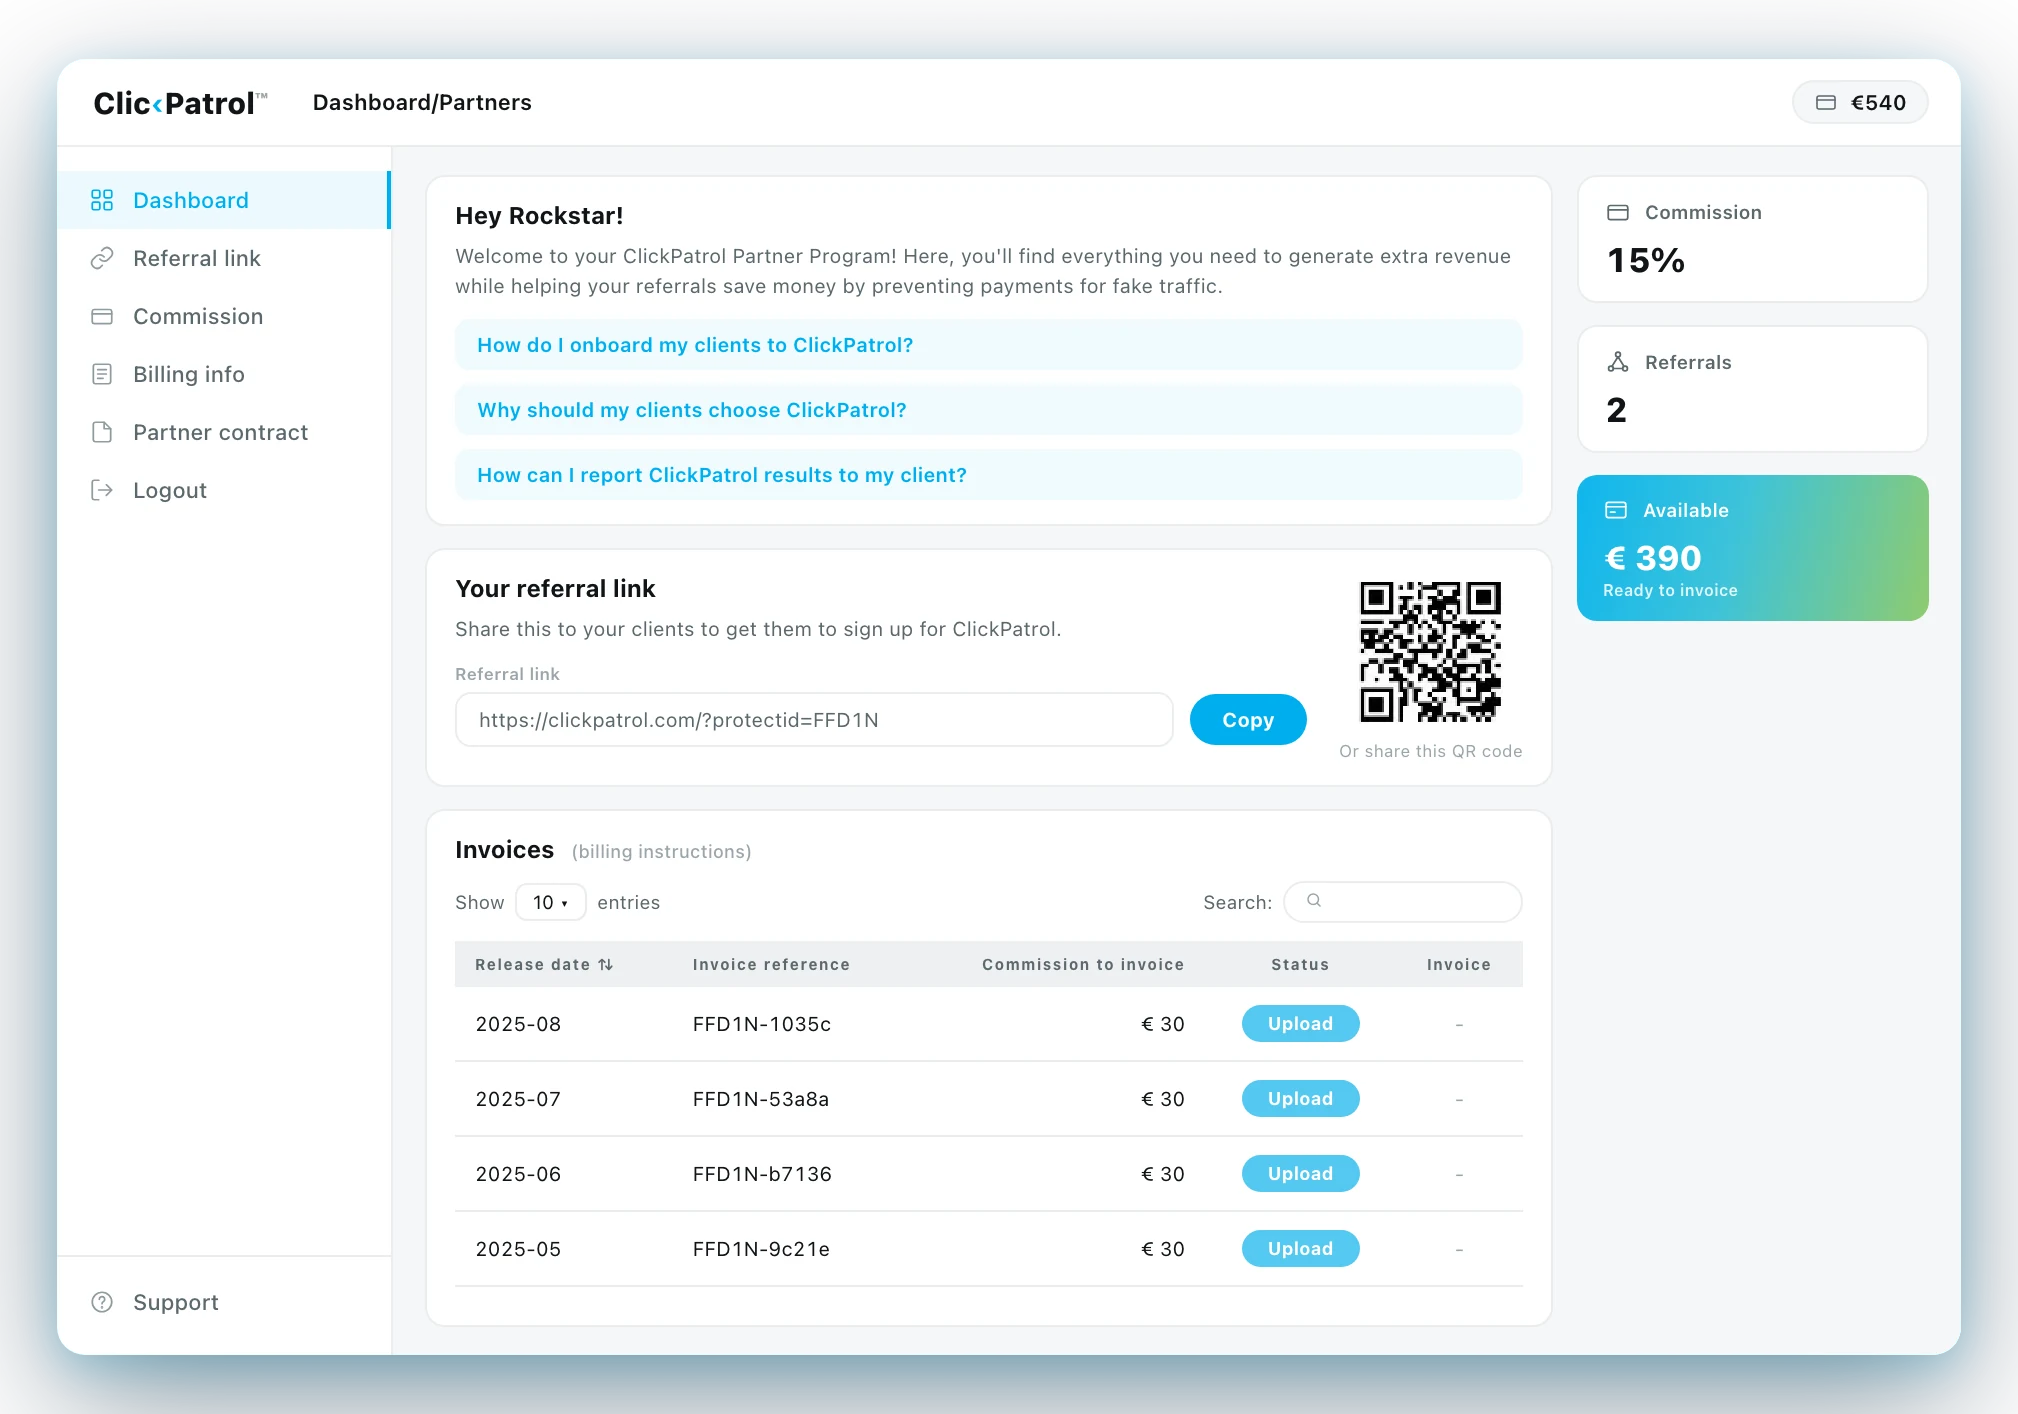Select Logout in the sidebar
This screenshot has width=2018, height=1414.
[224, 490]
